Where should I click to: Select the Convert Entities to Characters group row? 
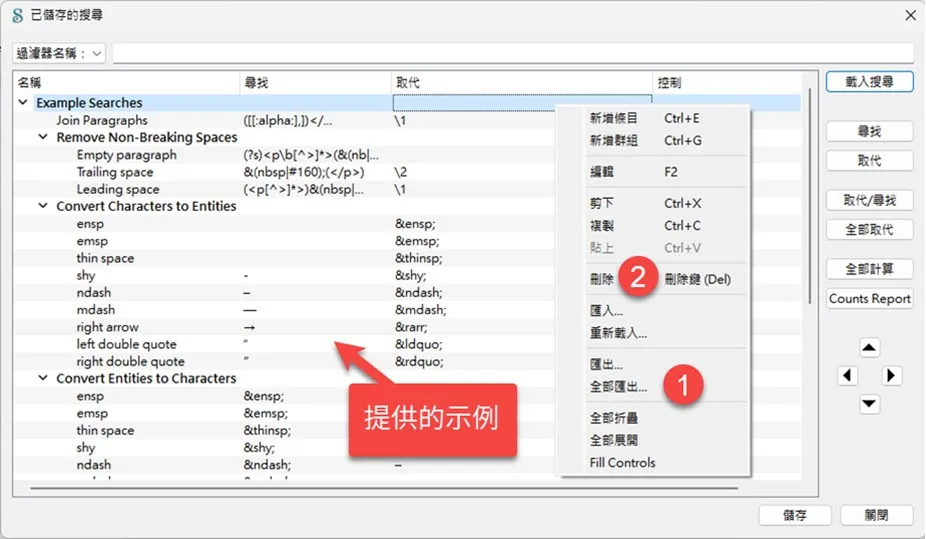click(x=146, y=378)
